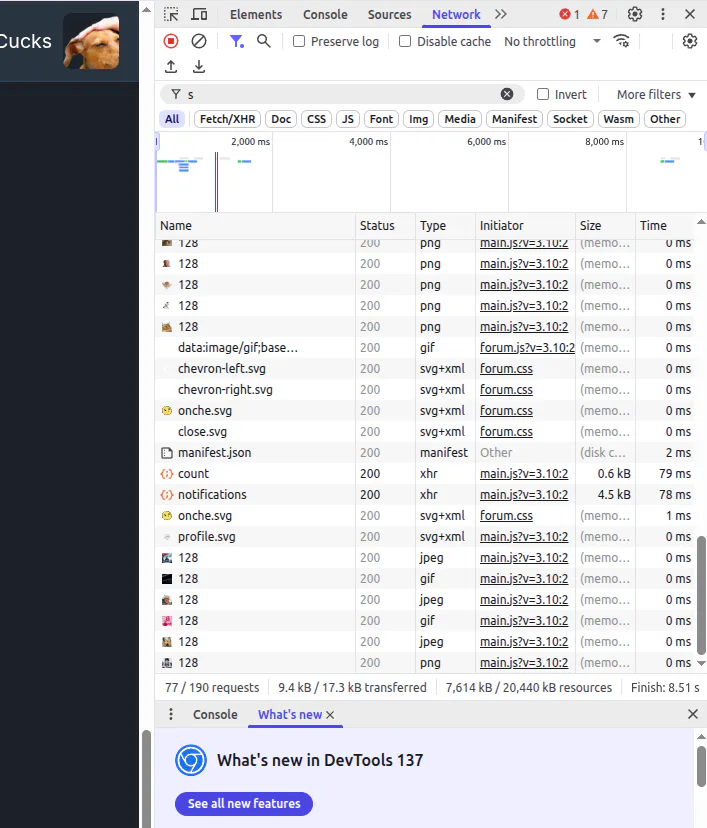Stop recording the network log
The height and width of the screenshot is (828, 707).
click(171, 41)
